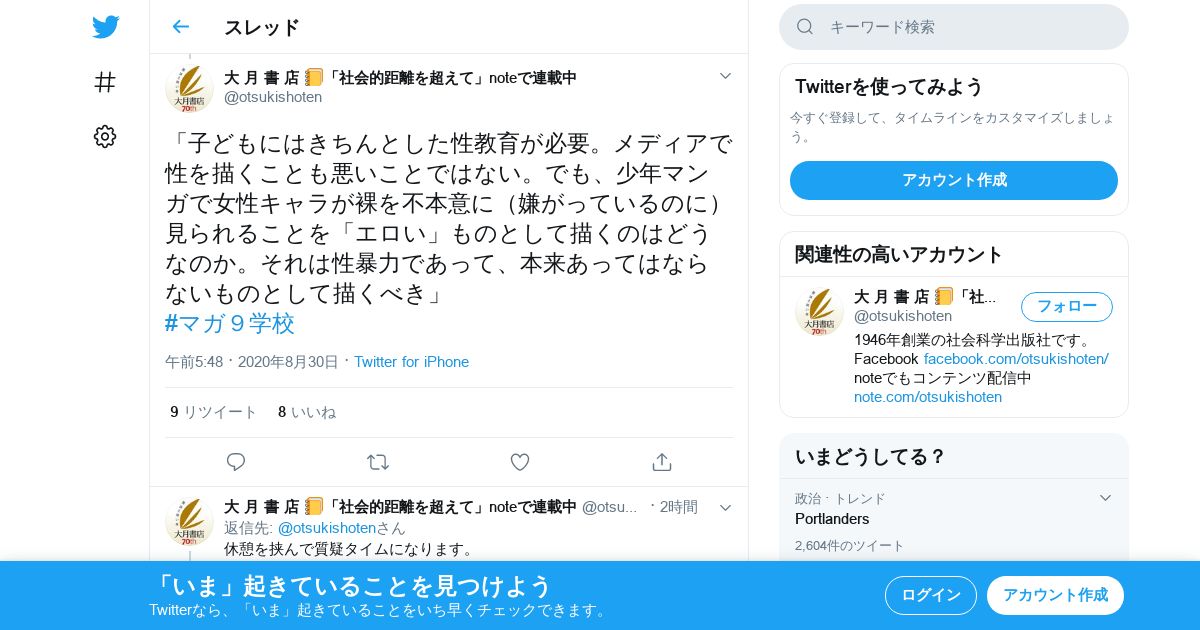Open the Twitter for iPhone source link
This screenshot has width=1200, height=630.
point(411,362)
